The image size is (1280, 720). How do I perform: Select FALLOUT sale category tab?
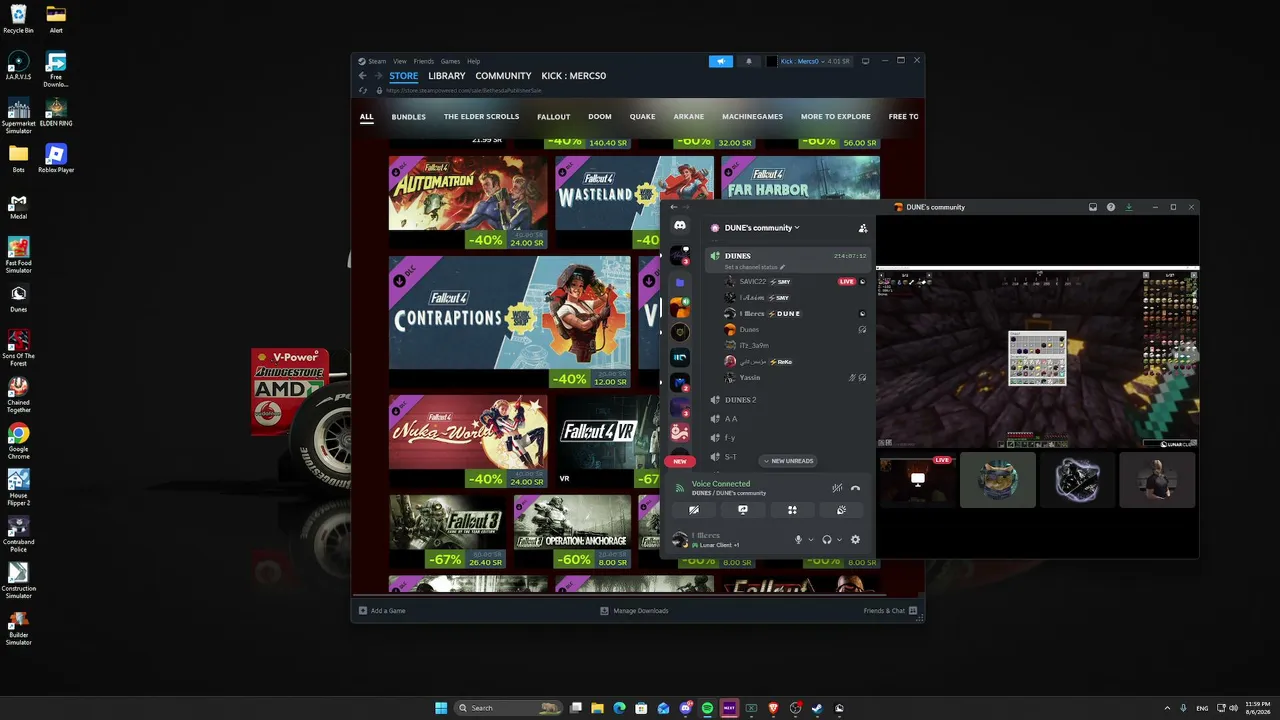[553, 117]
